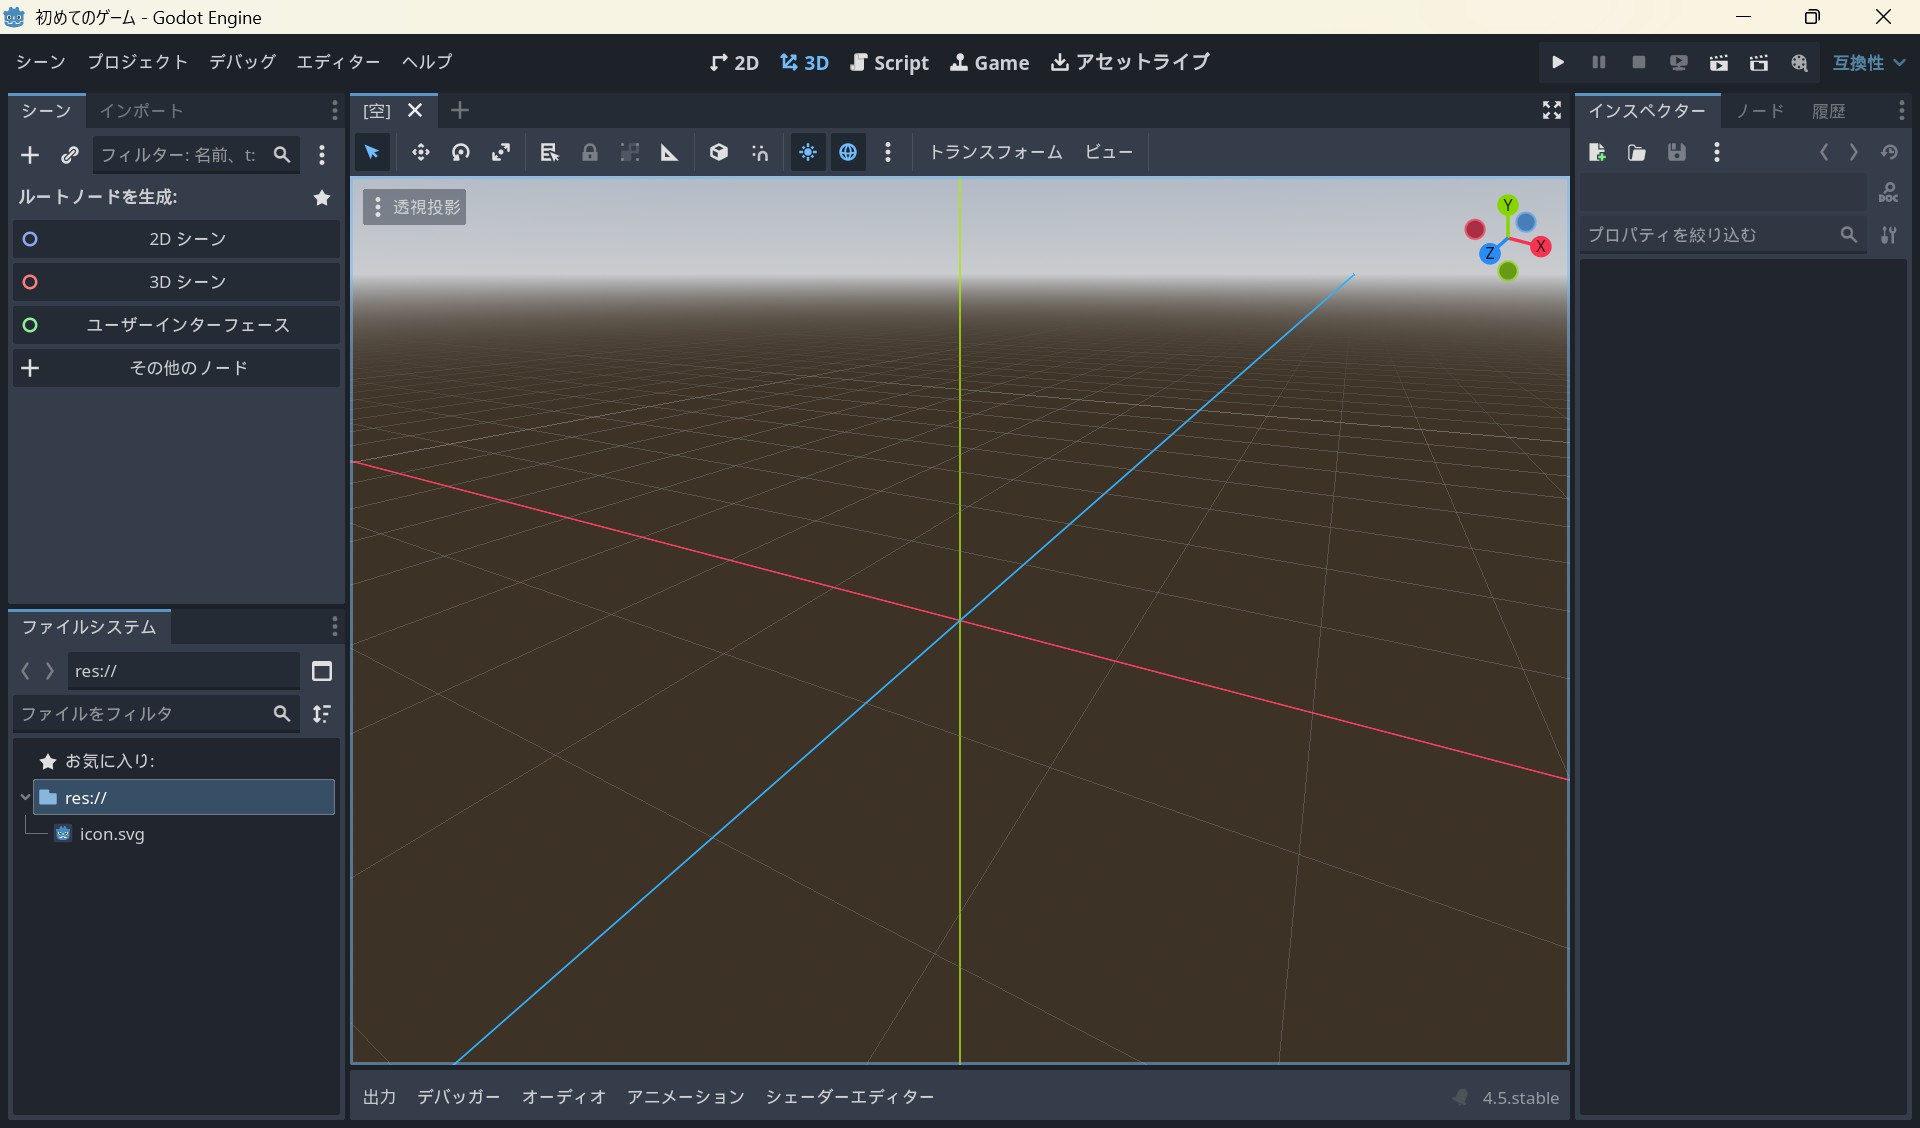Viewport: 1920px width, 1128px height.
Task: Open the Asset Library workspace
Action: (x=1130, y=62)
